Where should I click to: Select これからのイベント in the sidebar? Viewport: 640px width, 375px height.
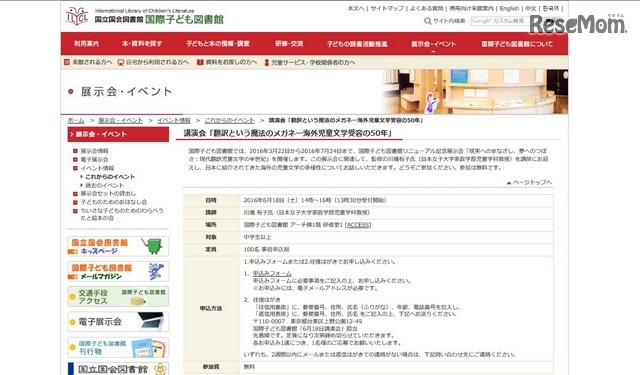[x=110, y=177]
